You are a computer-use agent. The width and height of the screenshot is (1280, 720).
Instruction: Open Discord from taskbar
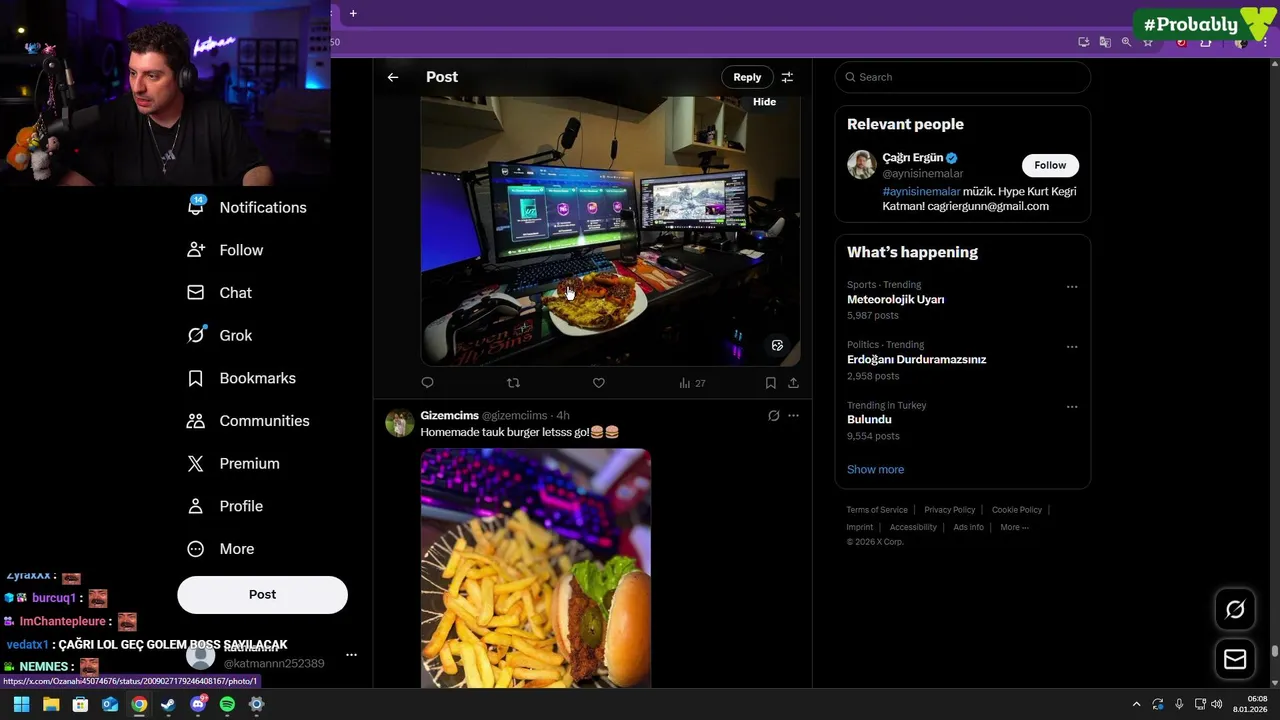click(198, 704)
